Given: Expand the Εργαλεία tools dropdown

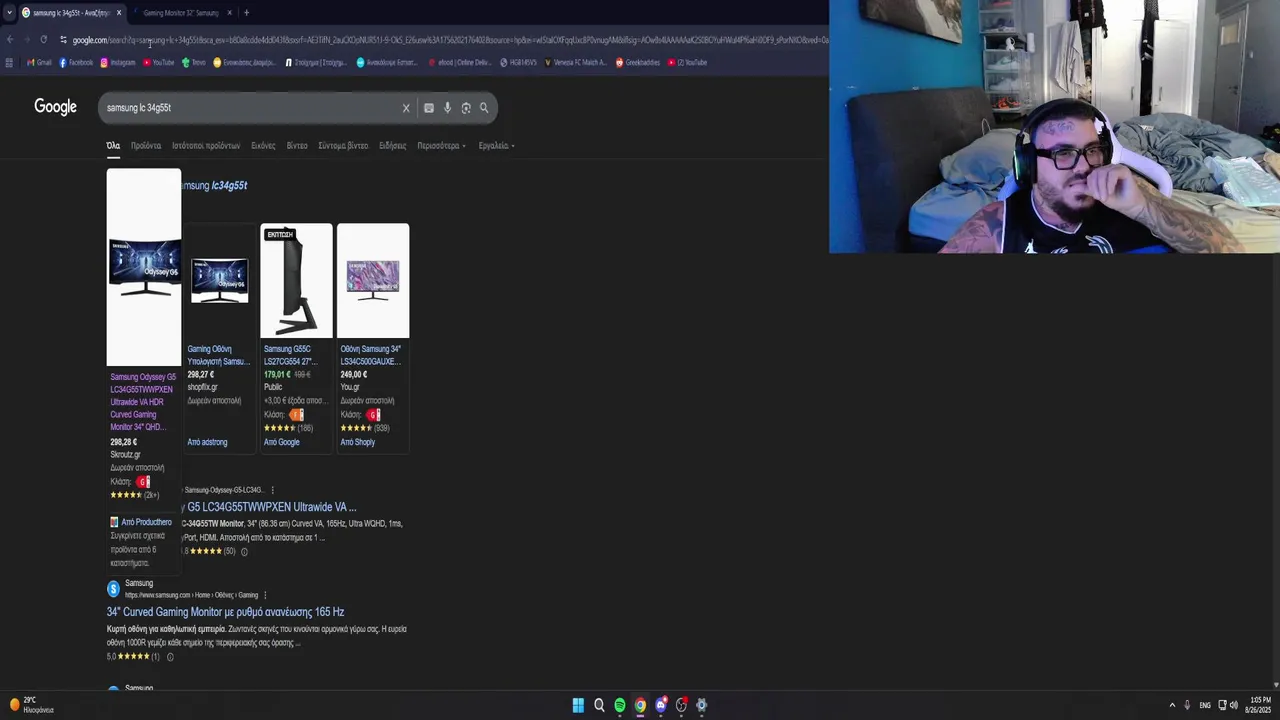Looking at the screenshot, I should [496, 146].
